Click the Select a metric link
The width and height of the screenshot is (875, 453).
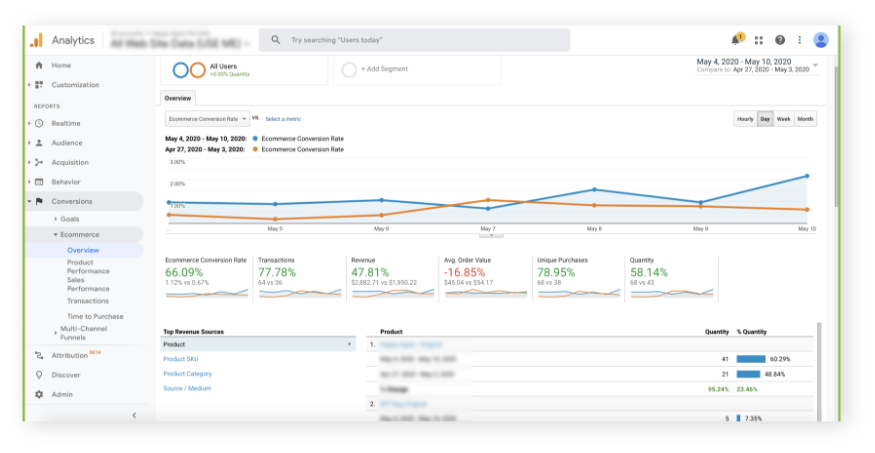tap(283, 119)
